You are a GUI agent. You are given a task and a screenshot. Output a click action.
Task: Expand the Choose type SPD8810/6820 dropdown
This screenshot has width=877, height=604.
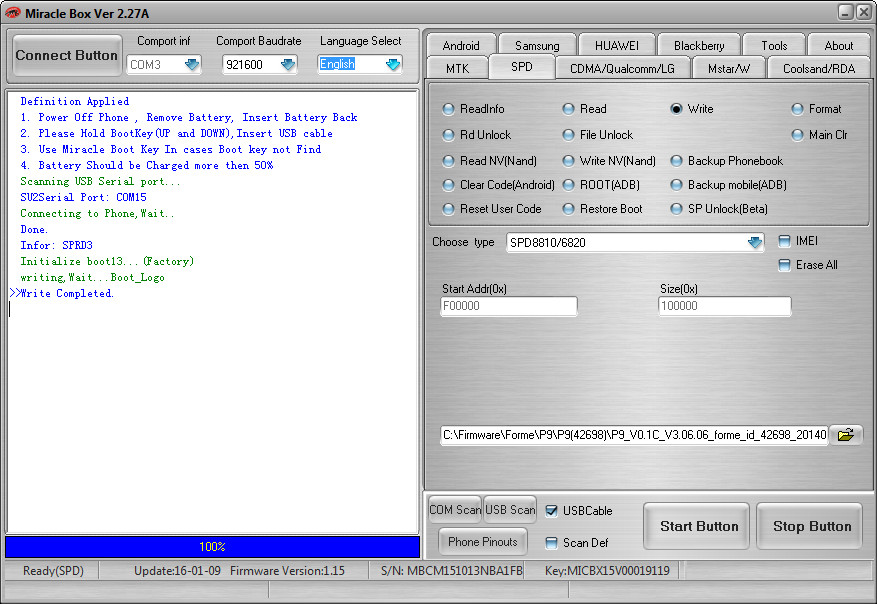755,242
